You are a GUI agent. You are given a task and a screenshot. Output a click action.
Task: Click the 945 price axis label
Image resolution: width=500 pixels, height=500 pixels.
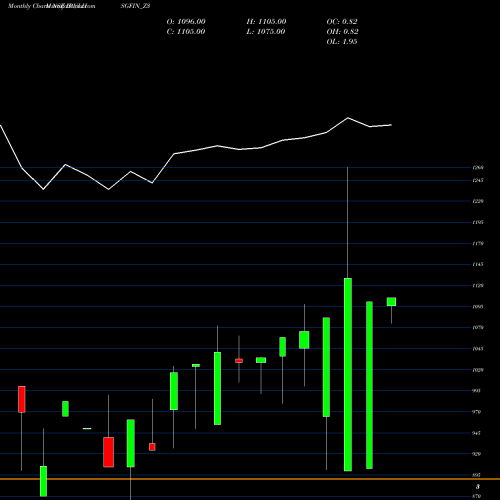(477, 433)
